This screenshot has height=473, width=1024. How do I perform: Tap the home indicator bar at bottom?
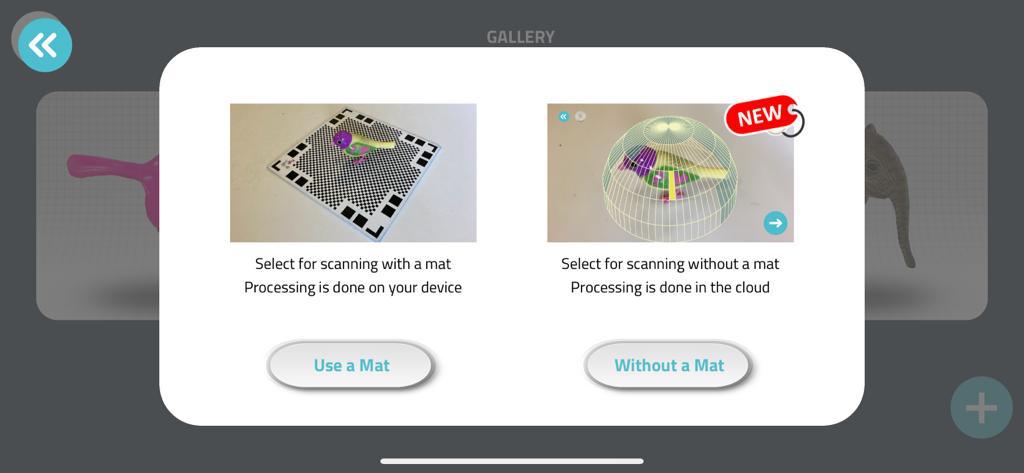tap(512, 461)
